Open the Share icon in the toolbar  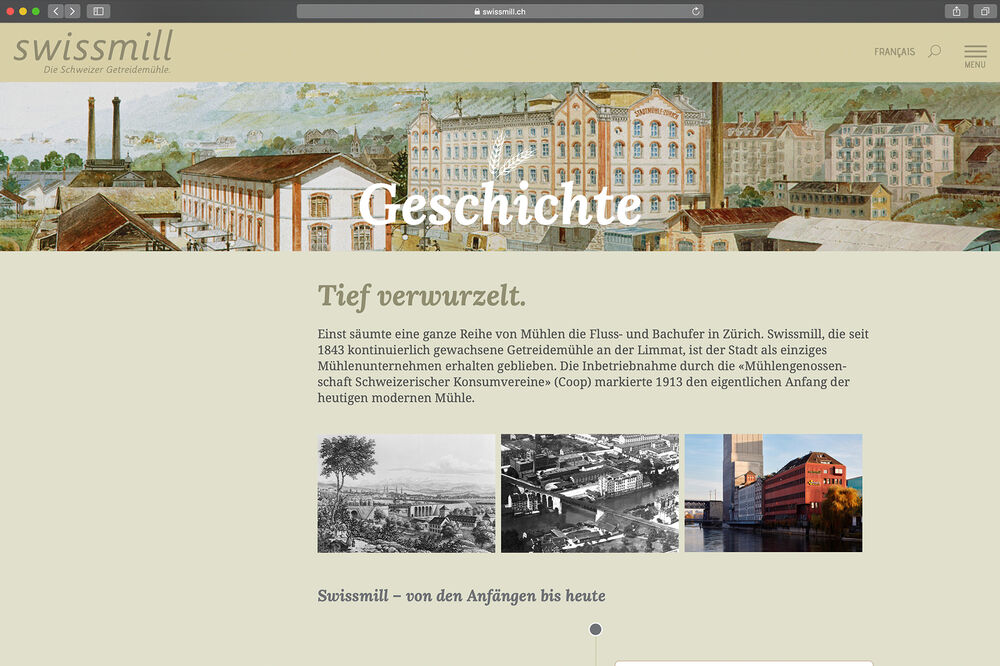tap(956, 11)
